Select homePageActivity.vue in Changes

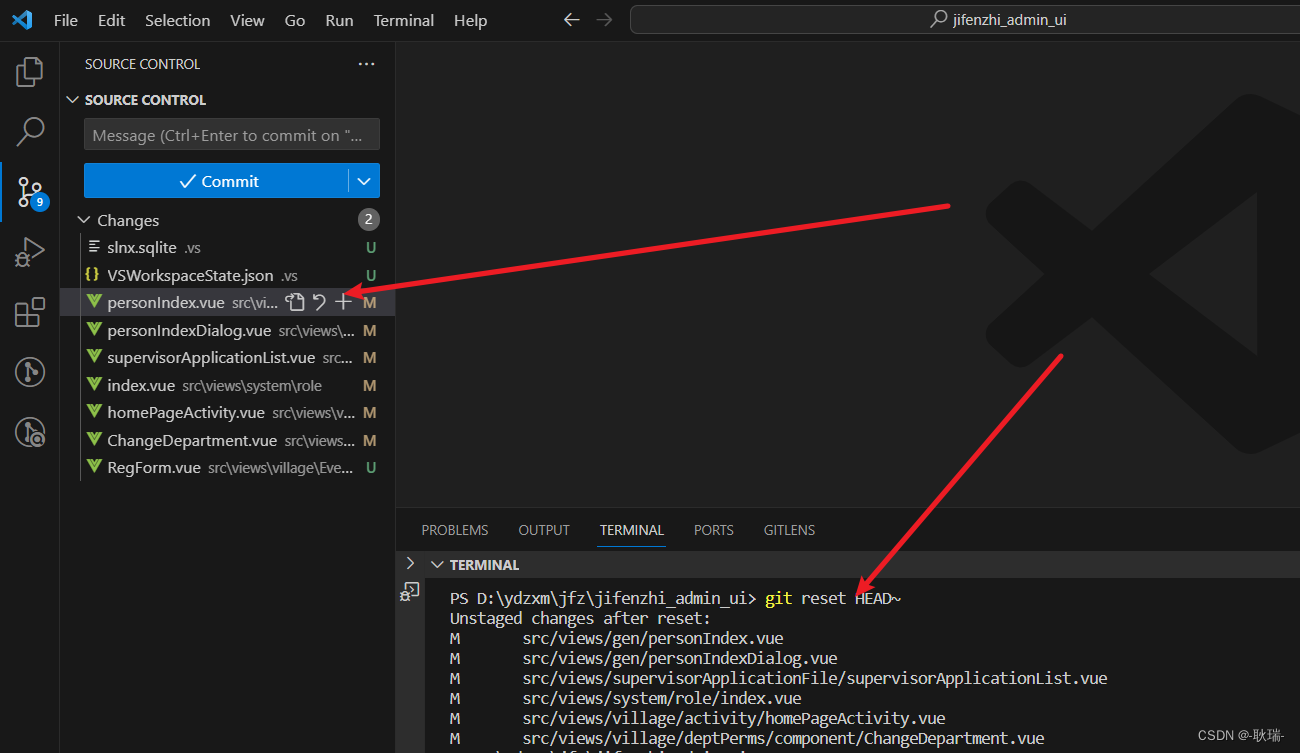(227, 412)
